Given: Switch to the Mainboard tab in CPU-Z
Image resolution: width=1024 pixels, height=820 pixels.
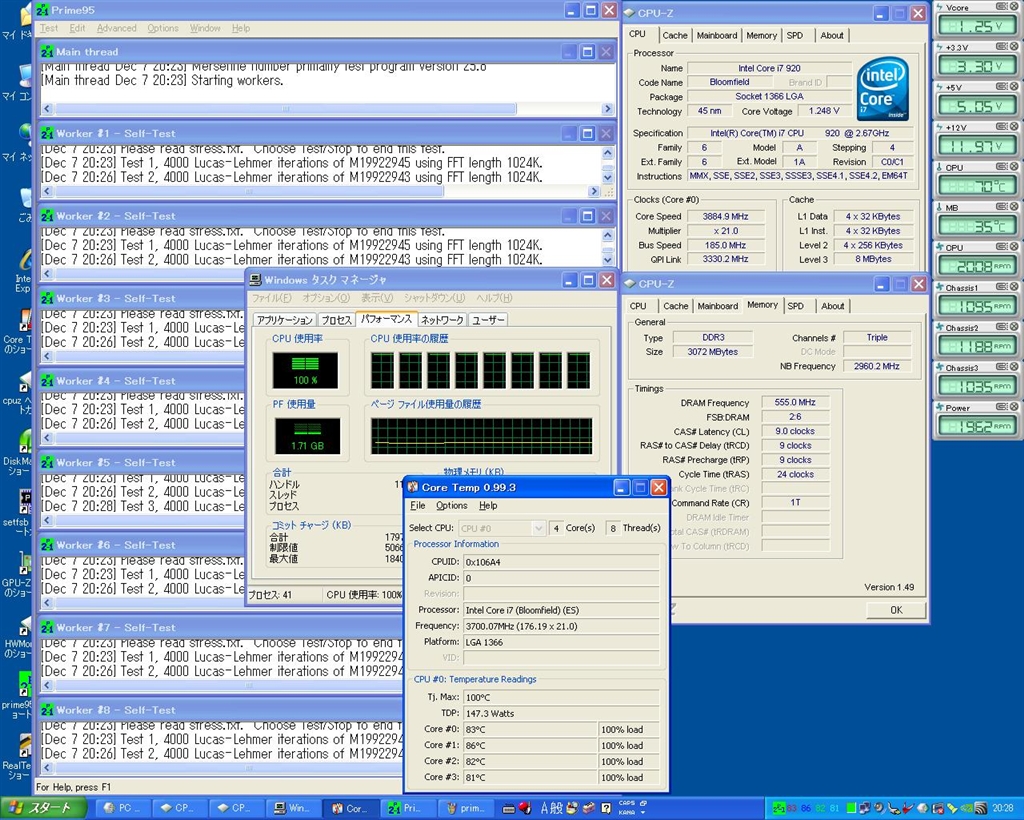Looking at the screenshot, I should tap(717, 35).
